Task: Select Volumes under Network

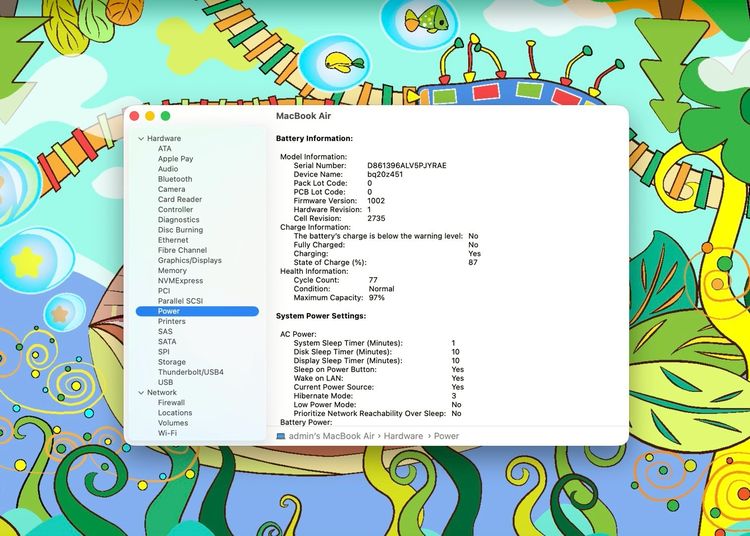Action: [173, 423]
